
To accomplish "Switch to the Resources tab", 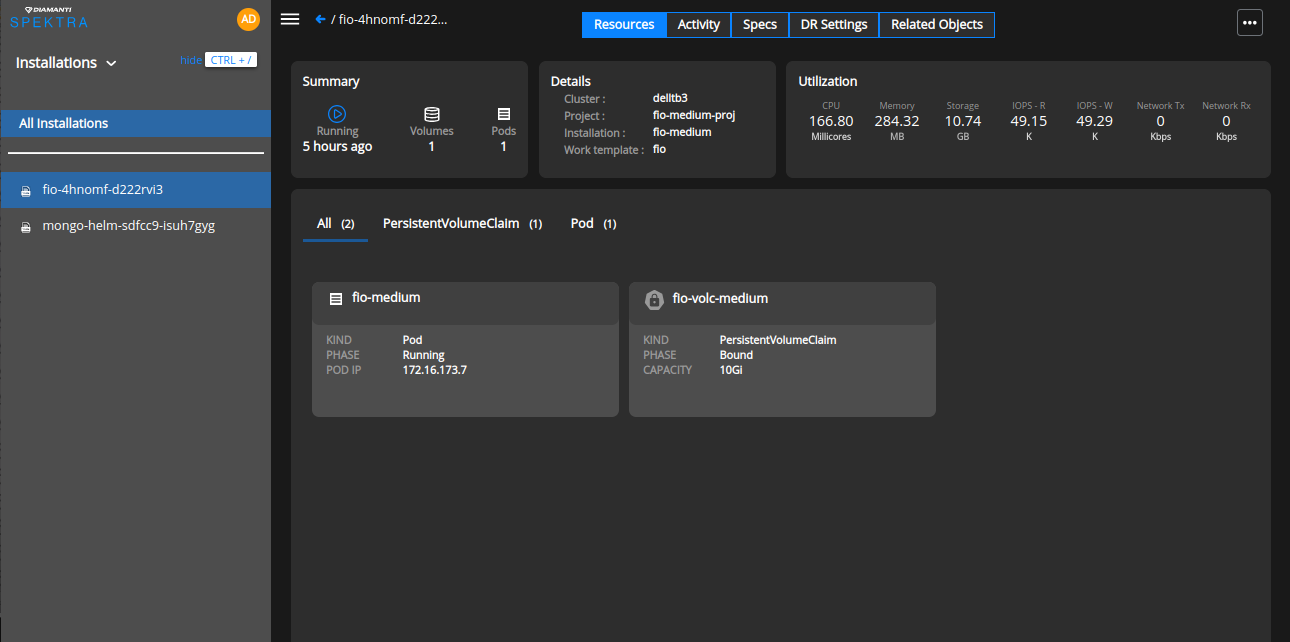I will click(624, 25).
